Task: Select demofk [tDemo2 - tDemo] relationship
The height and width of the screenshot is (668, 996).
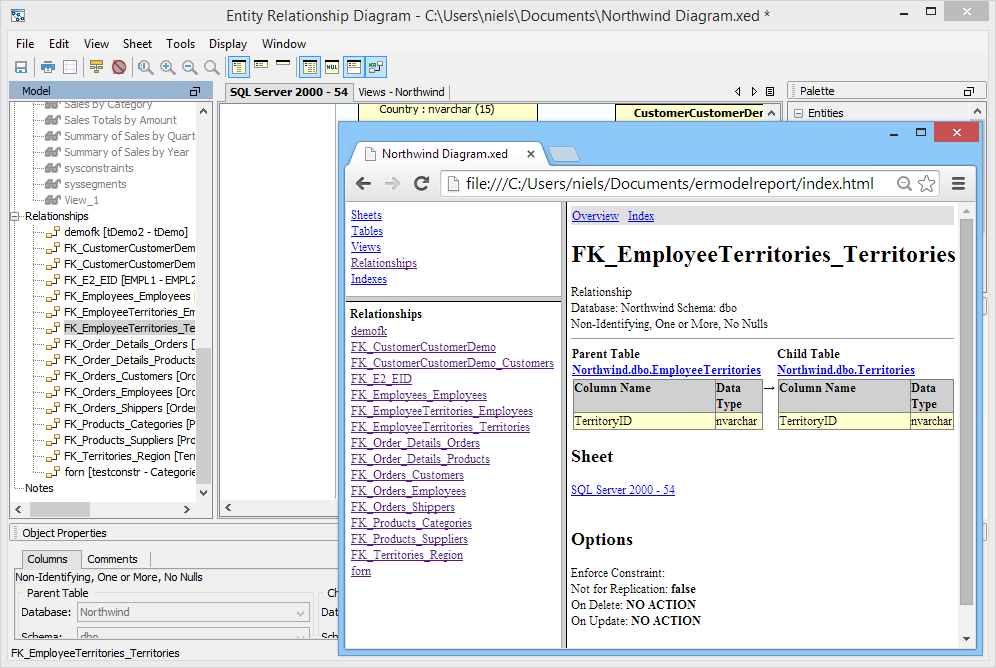Action: (x=126, y=232)
